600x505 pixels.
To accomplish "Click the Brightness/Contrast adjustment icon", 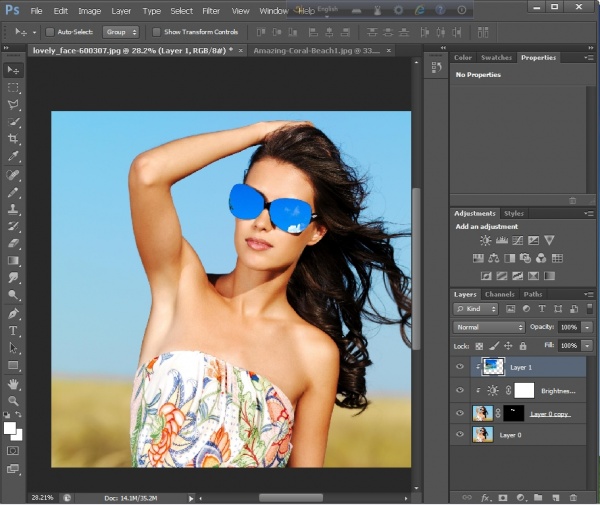I will click(485, 240).
